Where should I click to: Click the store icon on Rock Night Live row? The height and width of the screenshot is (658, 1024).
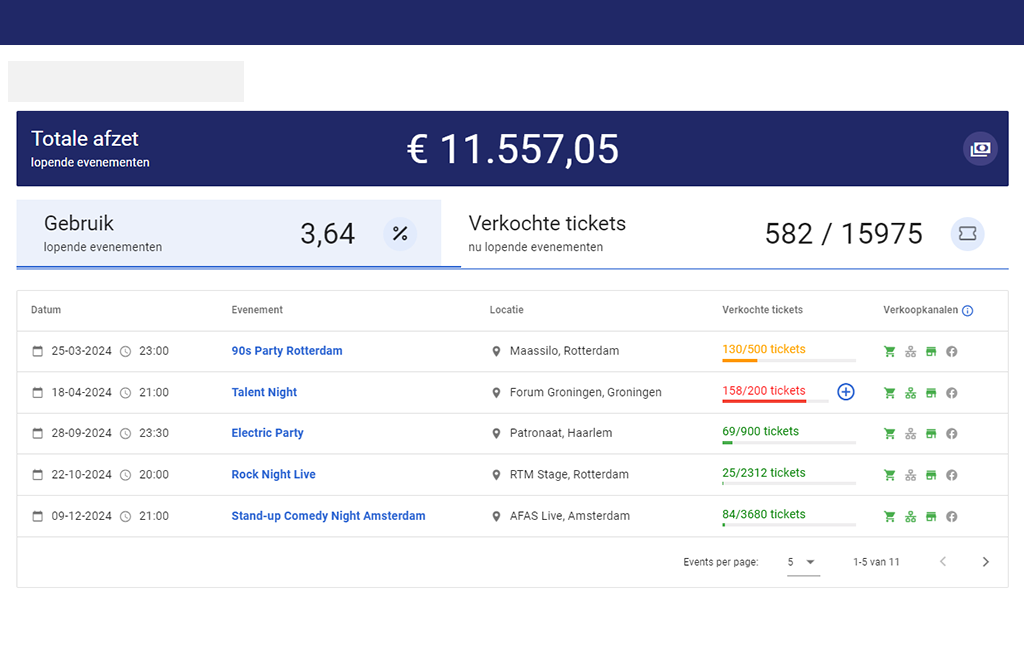click(x=931, y=475)
